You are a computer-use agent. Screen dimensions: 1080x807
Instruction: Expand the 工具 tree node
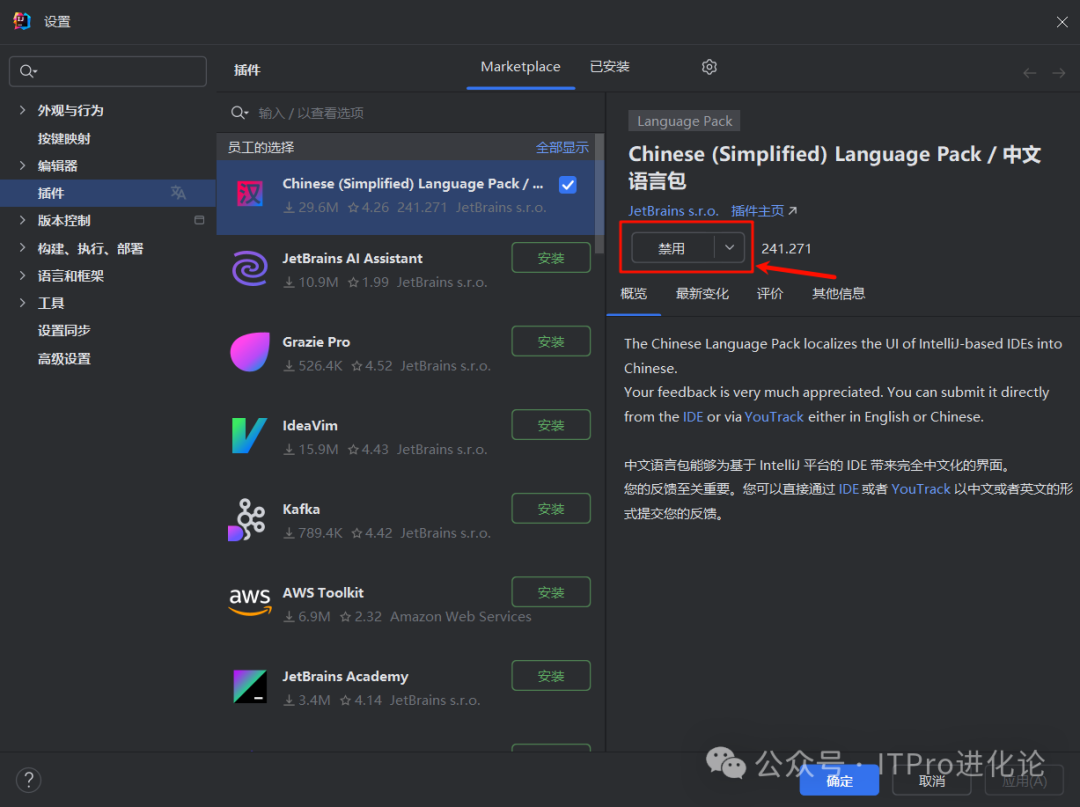[x=22, y=303]
